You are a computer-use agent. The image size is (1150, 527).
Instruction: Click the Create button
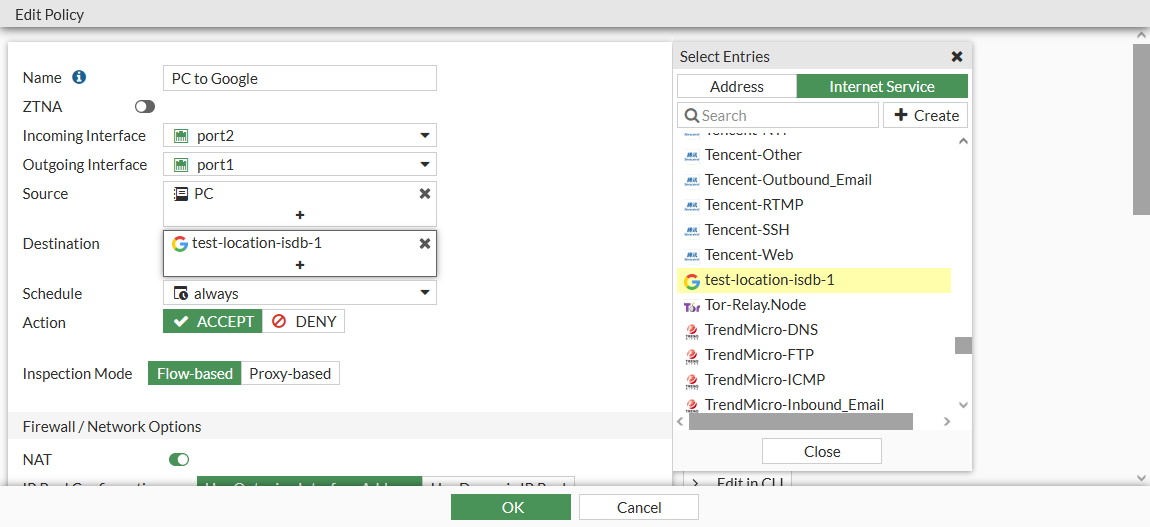tap(926, 115)
